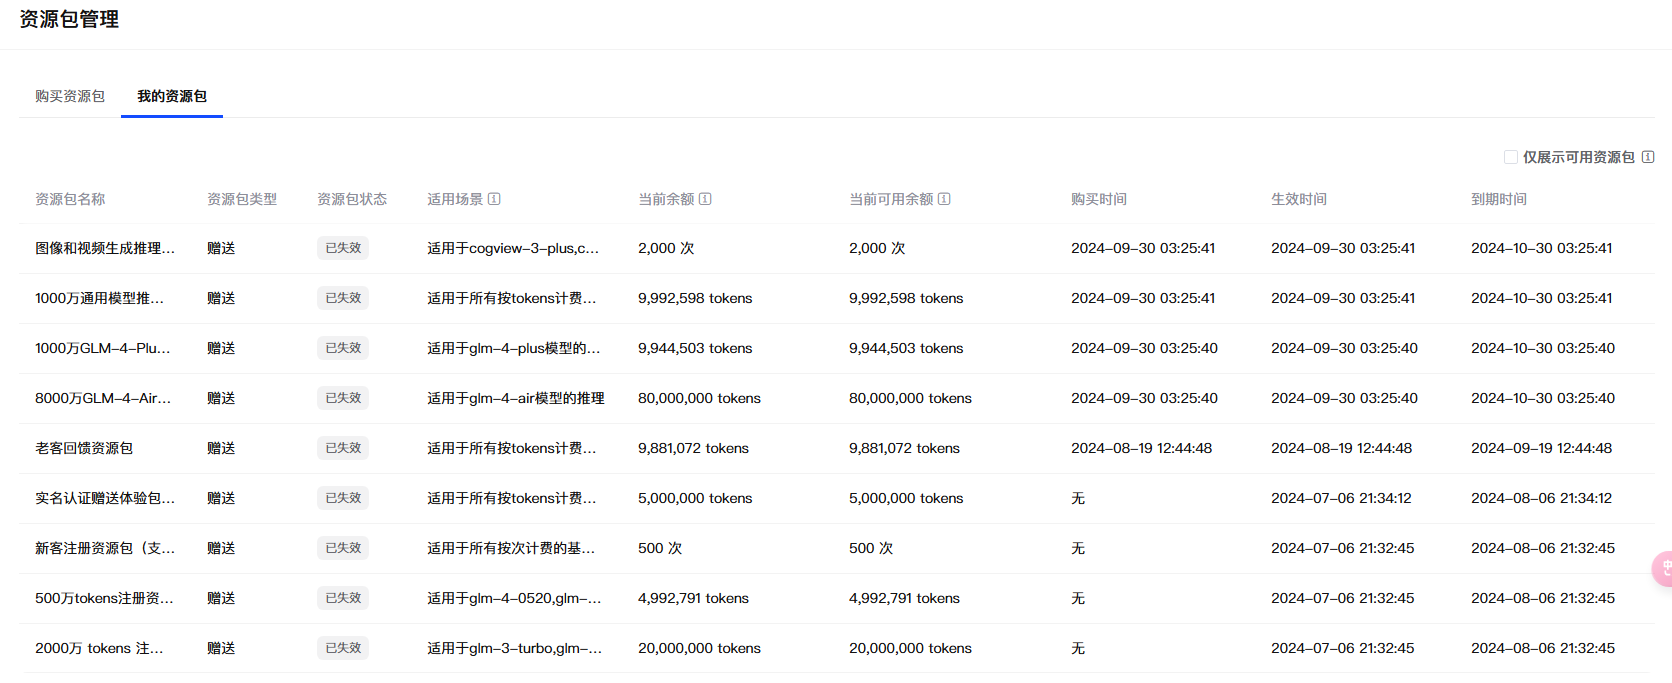Click effective time 2024-07-06 21:34:12
The width and height of the screenshot is (1672, 683).
(x=1341, y=498)
